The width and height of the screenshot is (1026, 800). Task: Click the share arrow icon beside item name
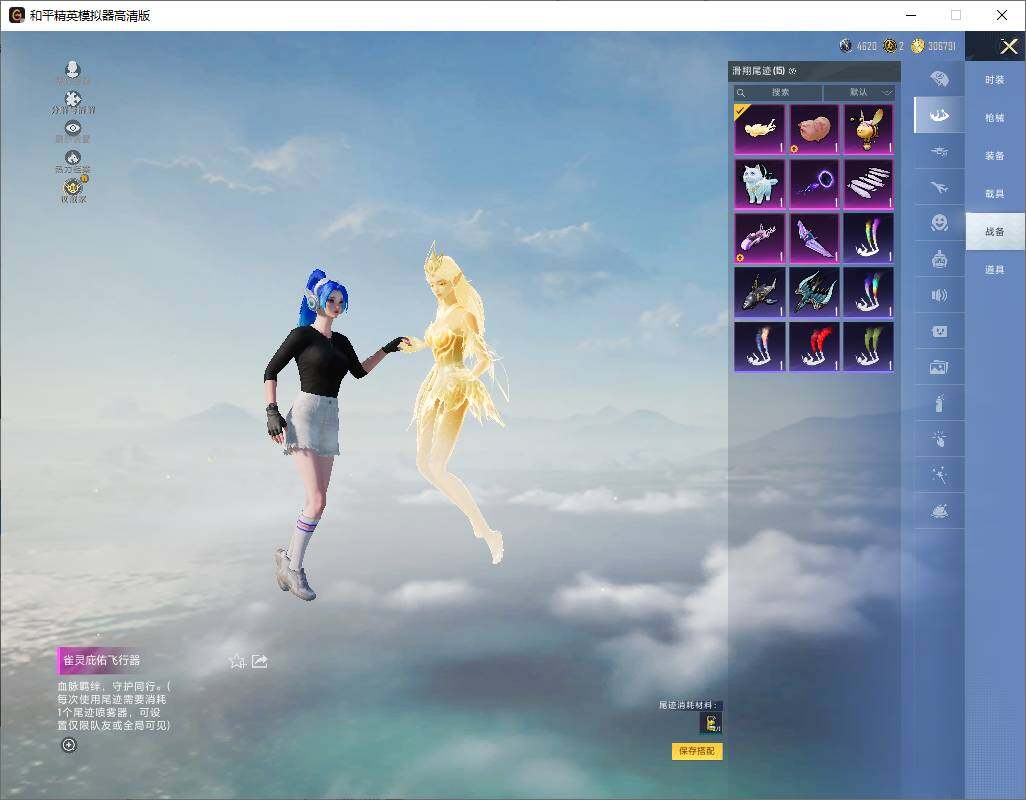click(x=260, y=661)
